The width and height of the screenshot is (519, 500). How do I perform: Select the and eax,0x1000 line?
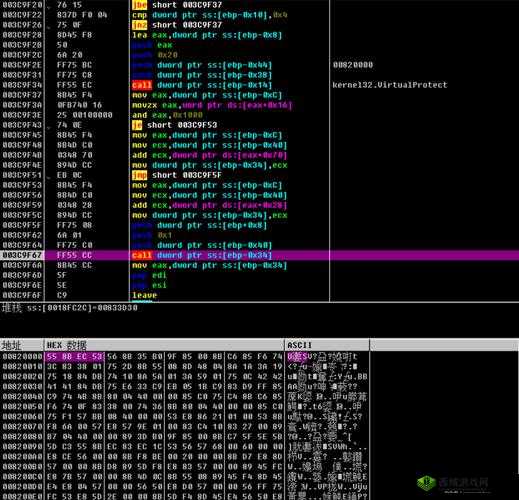point(167,115)
